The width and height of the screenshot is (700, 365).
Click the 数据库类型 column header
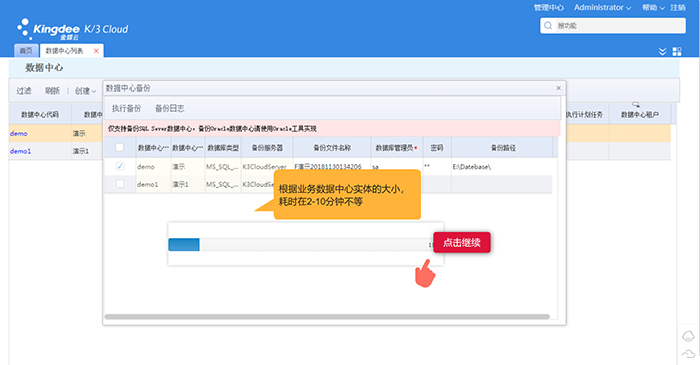[x=223, y=148]
